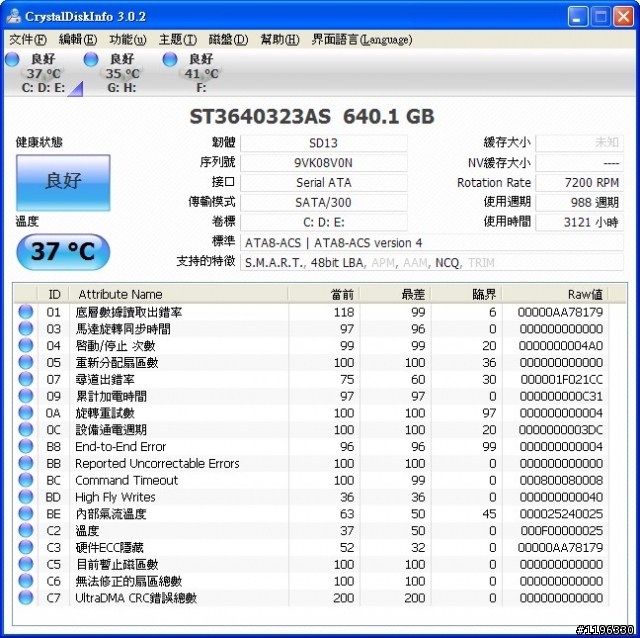Click raw value 000F00000025

pos(562,531)
